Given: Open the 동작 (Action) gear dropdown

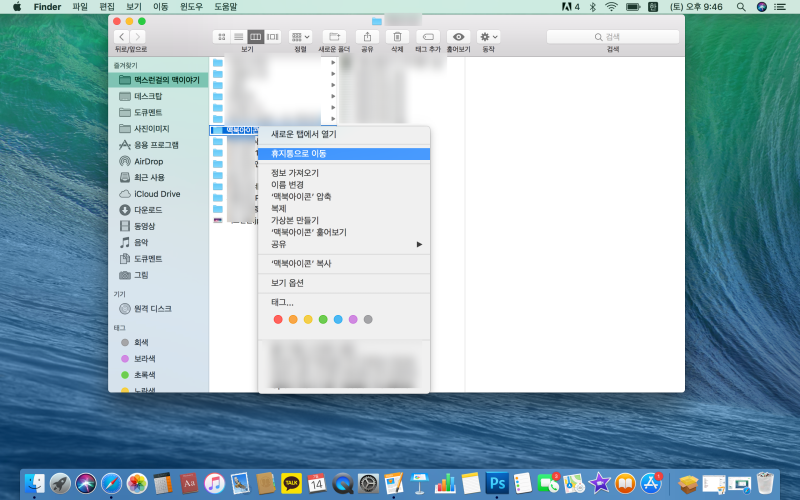Looking at the screenshot, I should point(489,37).
